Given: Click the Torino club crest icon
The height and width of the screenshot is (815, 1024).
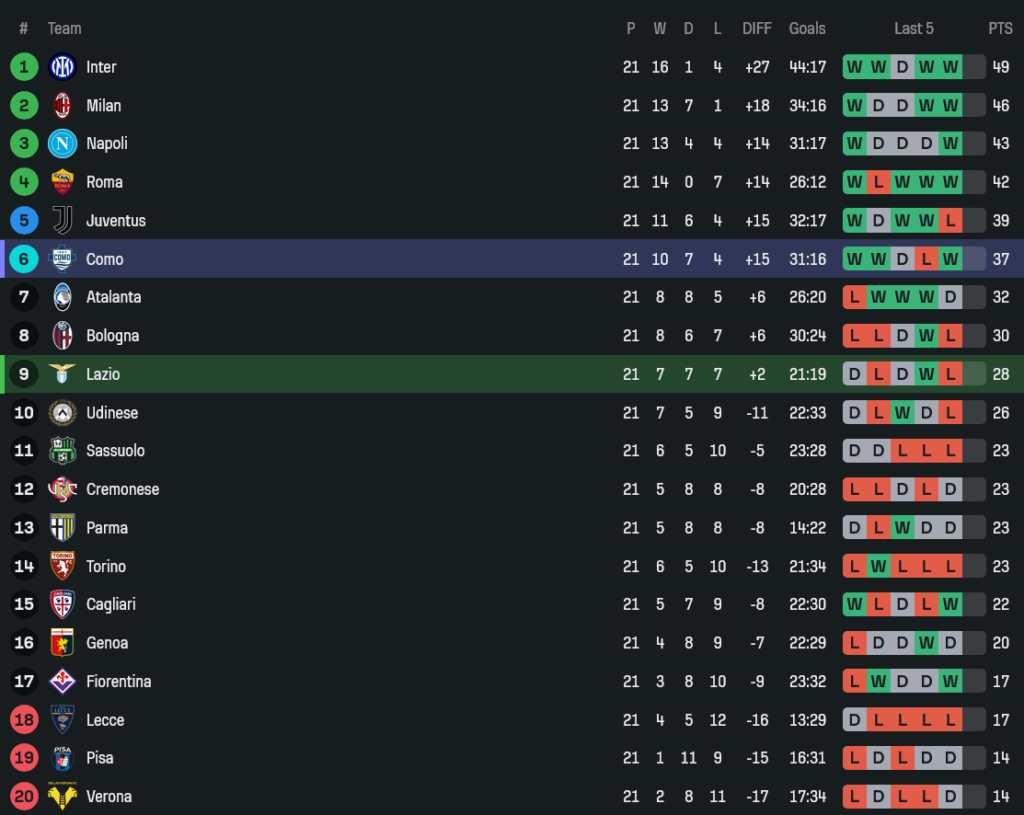Looking at the screenshot, I should [63, 566].
